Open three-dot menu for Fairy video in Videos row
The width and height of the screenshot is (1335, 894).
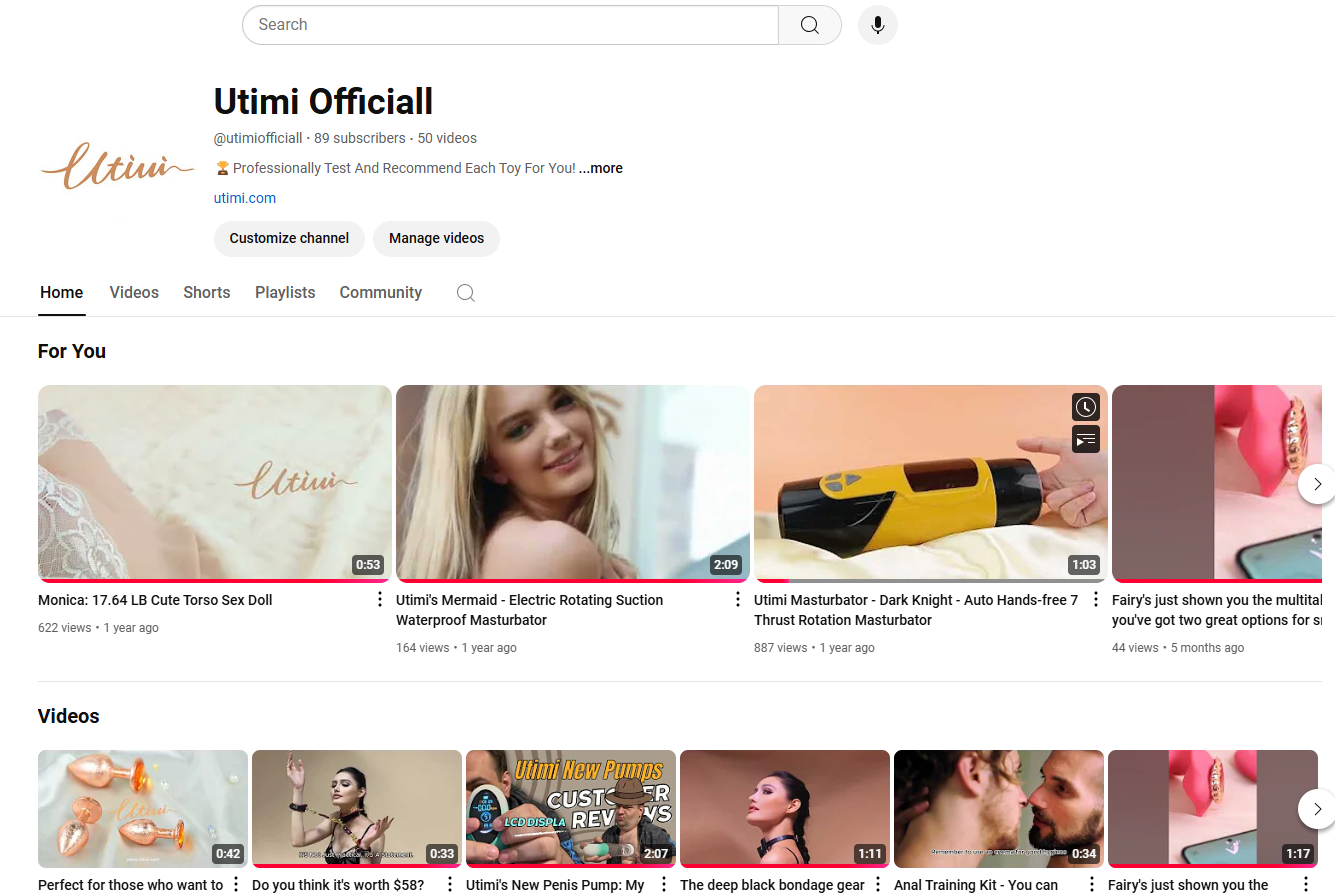[x=1306, y=884]
